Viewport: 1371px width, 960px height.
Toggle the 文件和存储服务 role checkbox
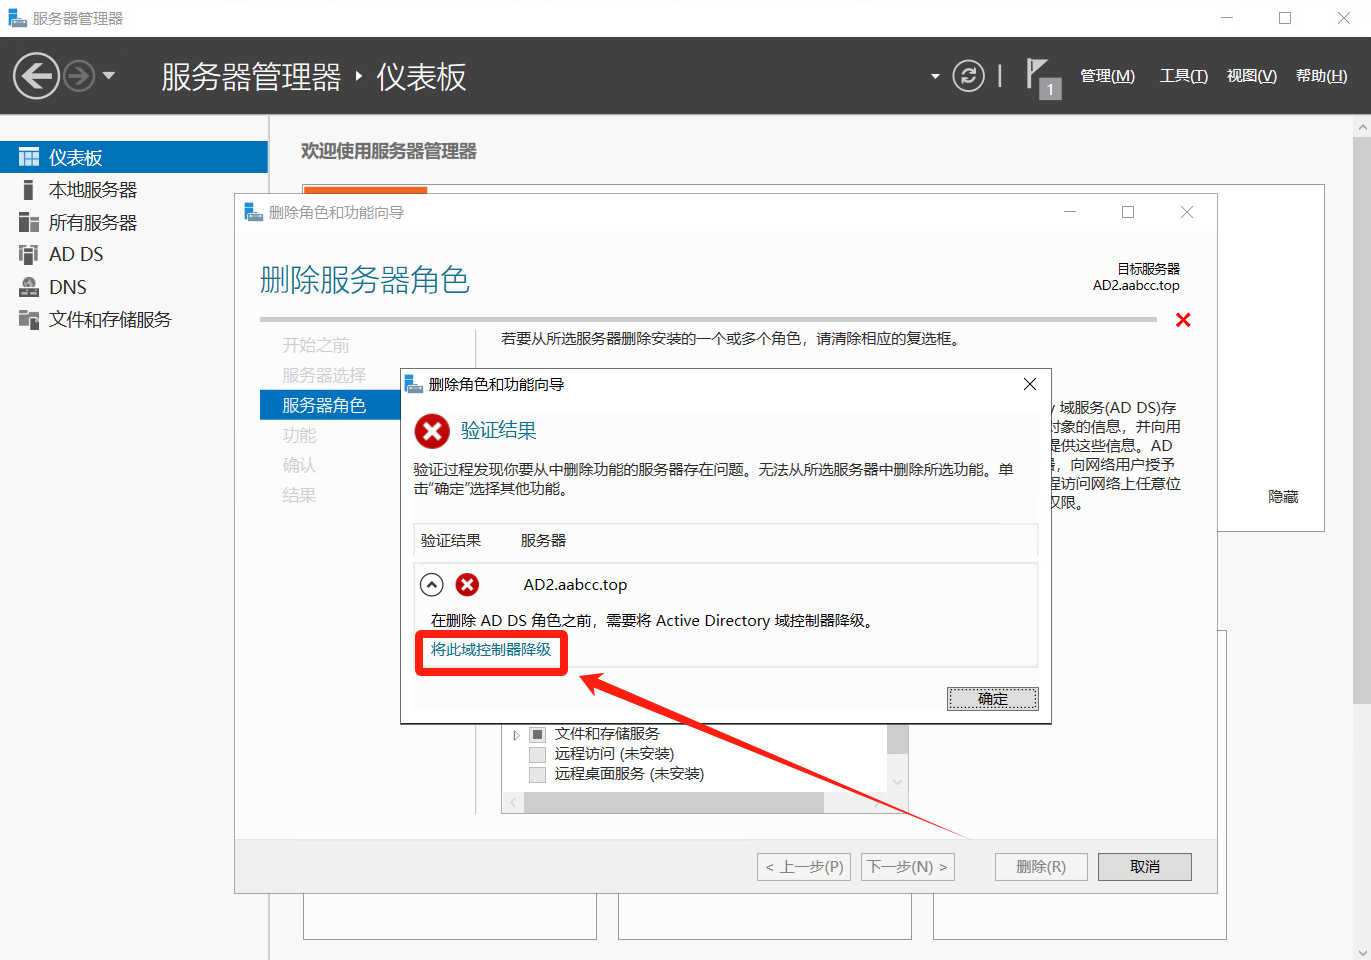coord(538,734)
